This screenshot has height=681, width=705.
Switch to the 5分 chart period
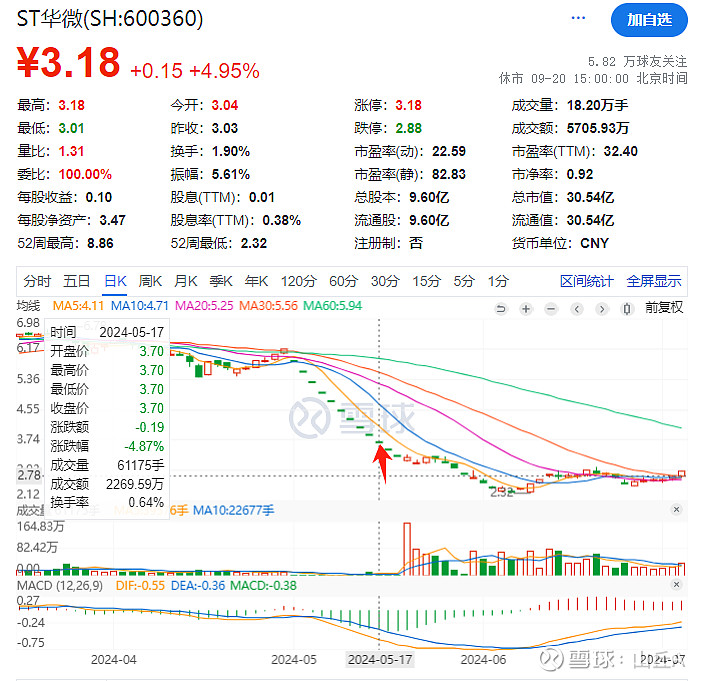(x=464, y=281)
